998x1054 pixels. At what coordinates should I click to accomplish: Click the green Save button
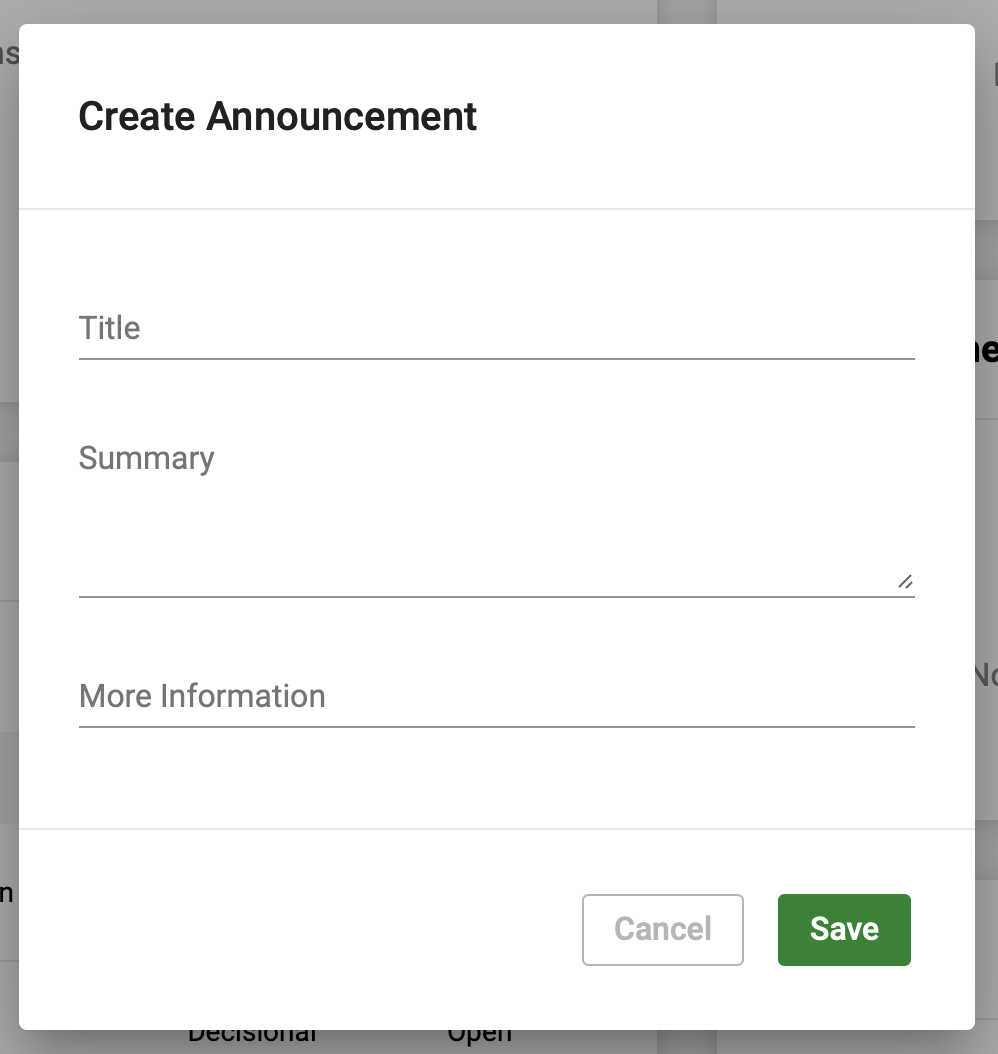click(844, 929)
